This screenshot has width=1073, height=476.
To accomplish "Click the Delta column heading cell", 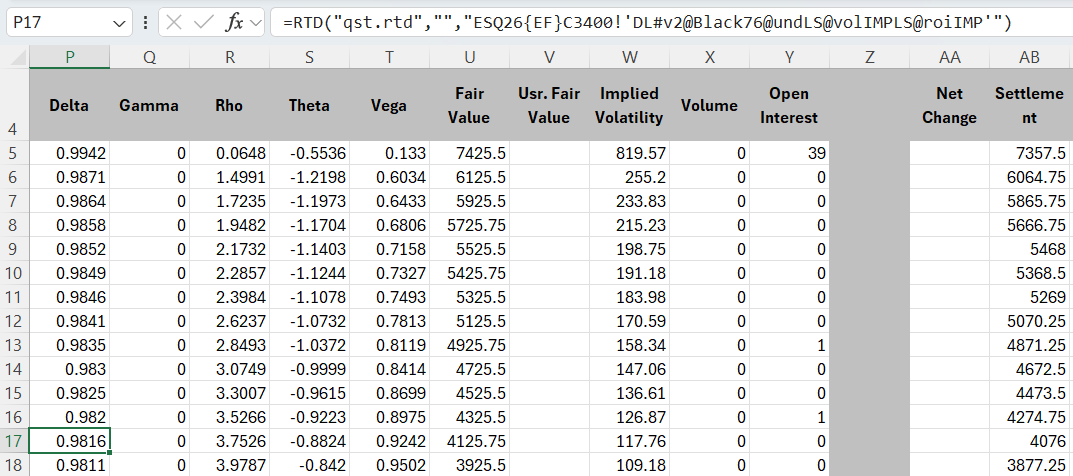I will [x=69, y=105].
